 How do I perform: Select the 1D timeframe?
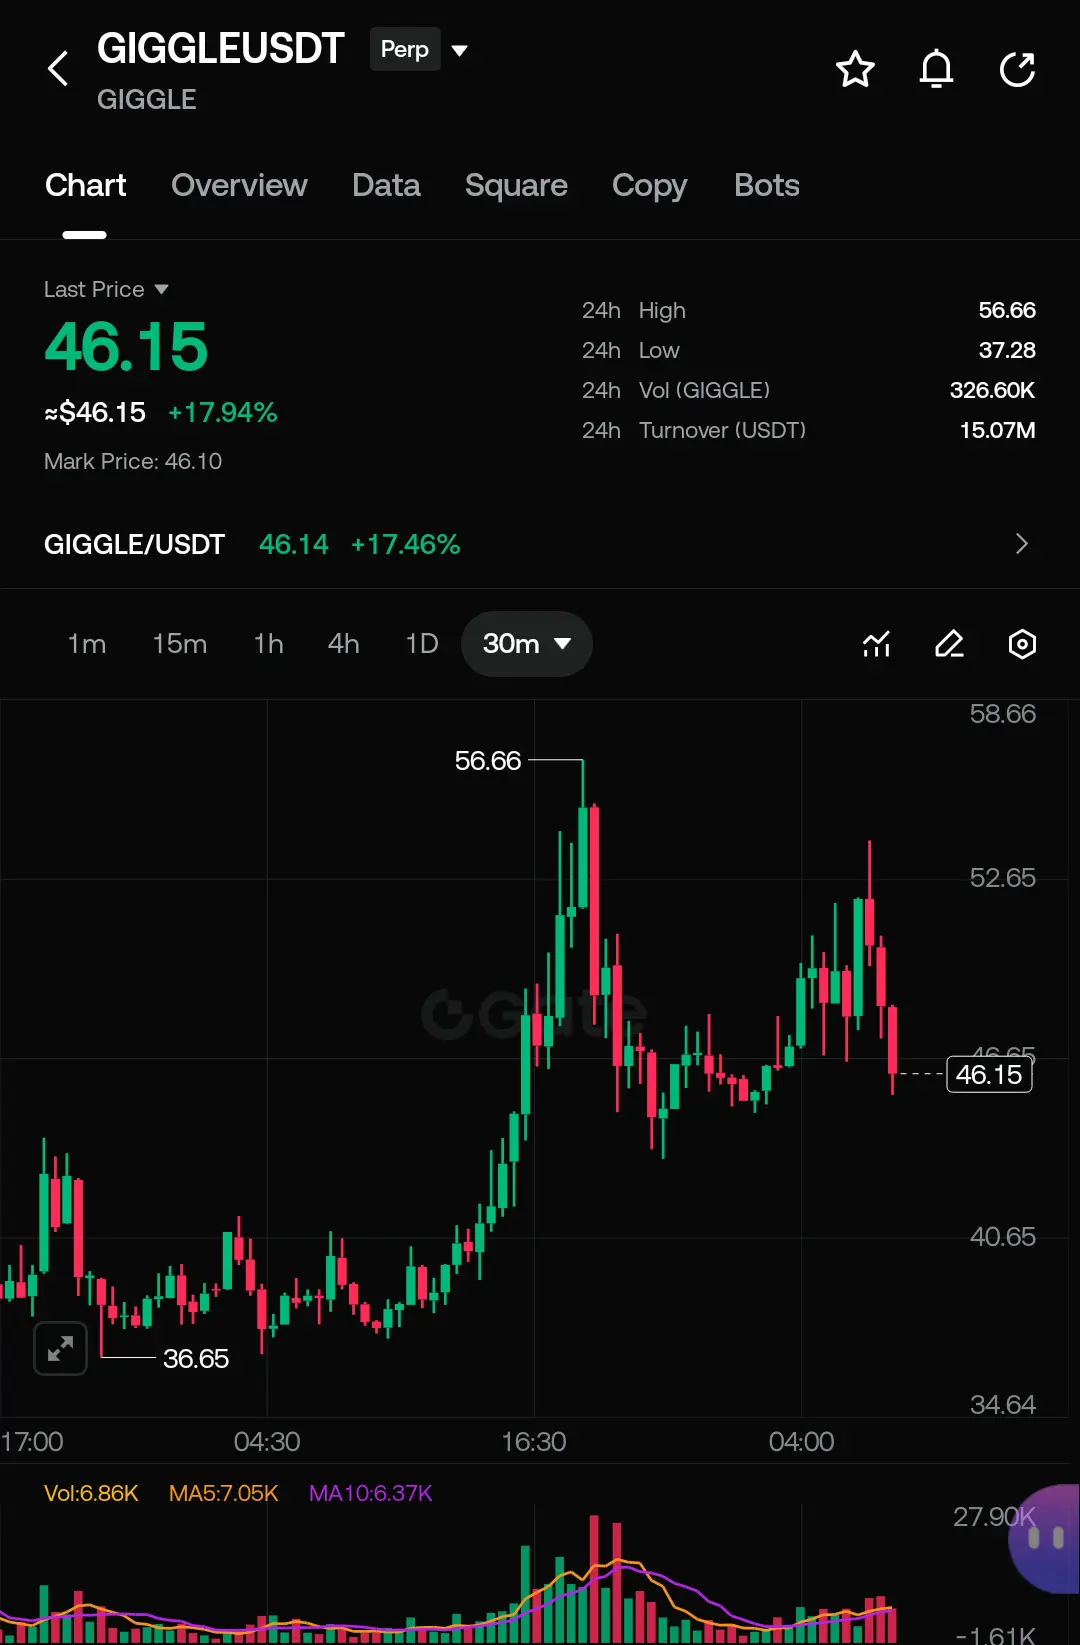point(422,644)
